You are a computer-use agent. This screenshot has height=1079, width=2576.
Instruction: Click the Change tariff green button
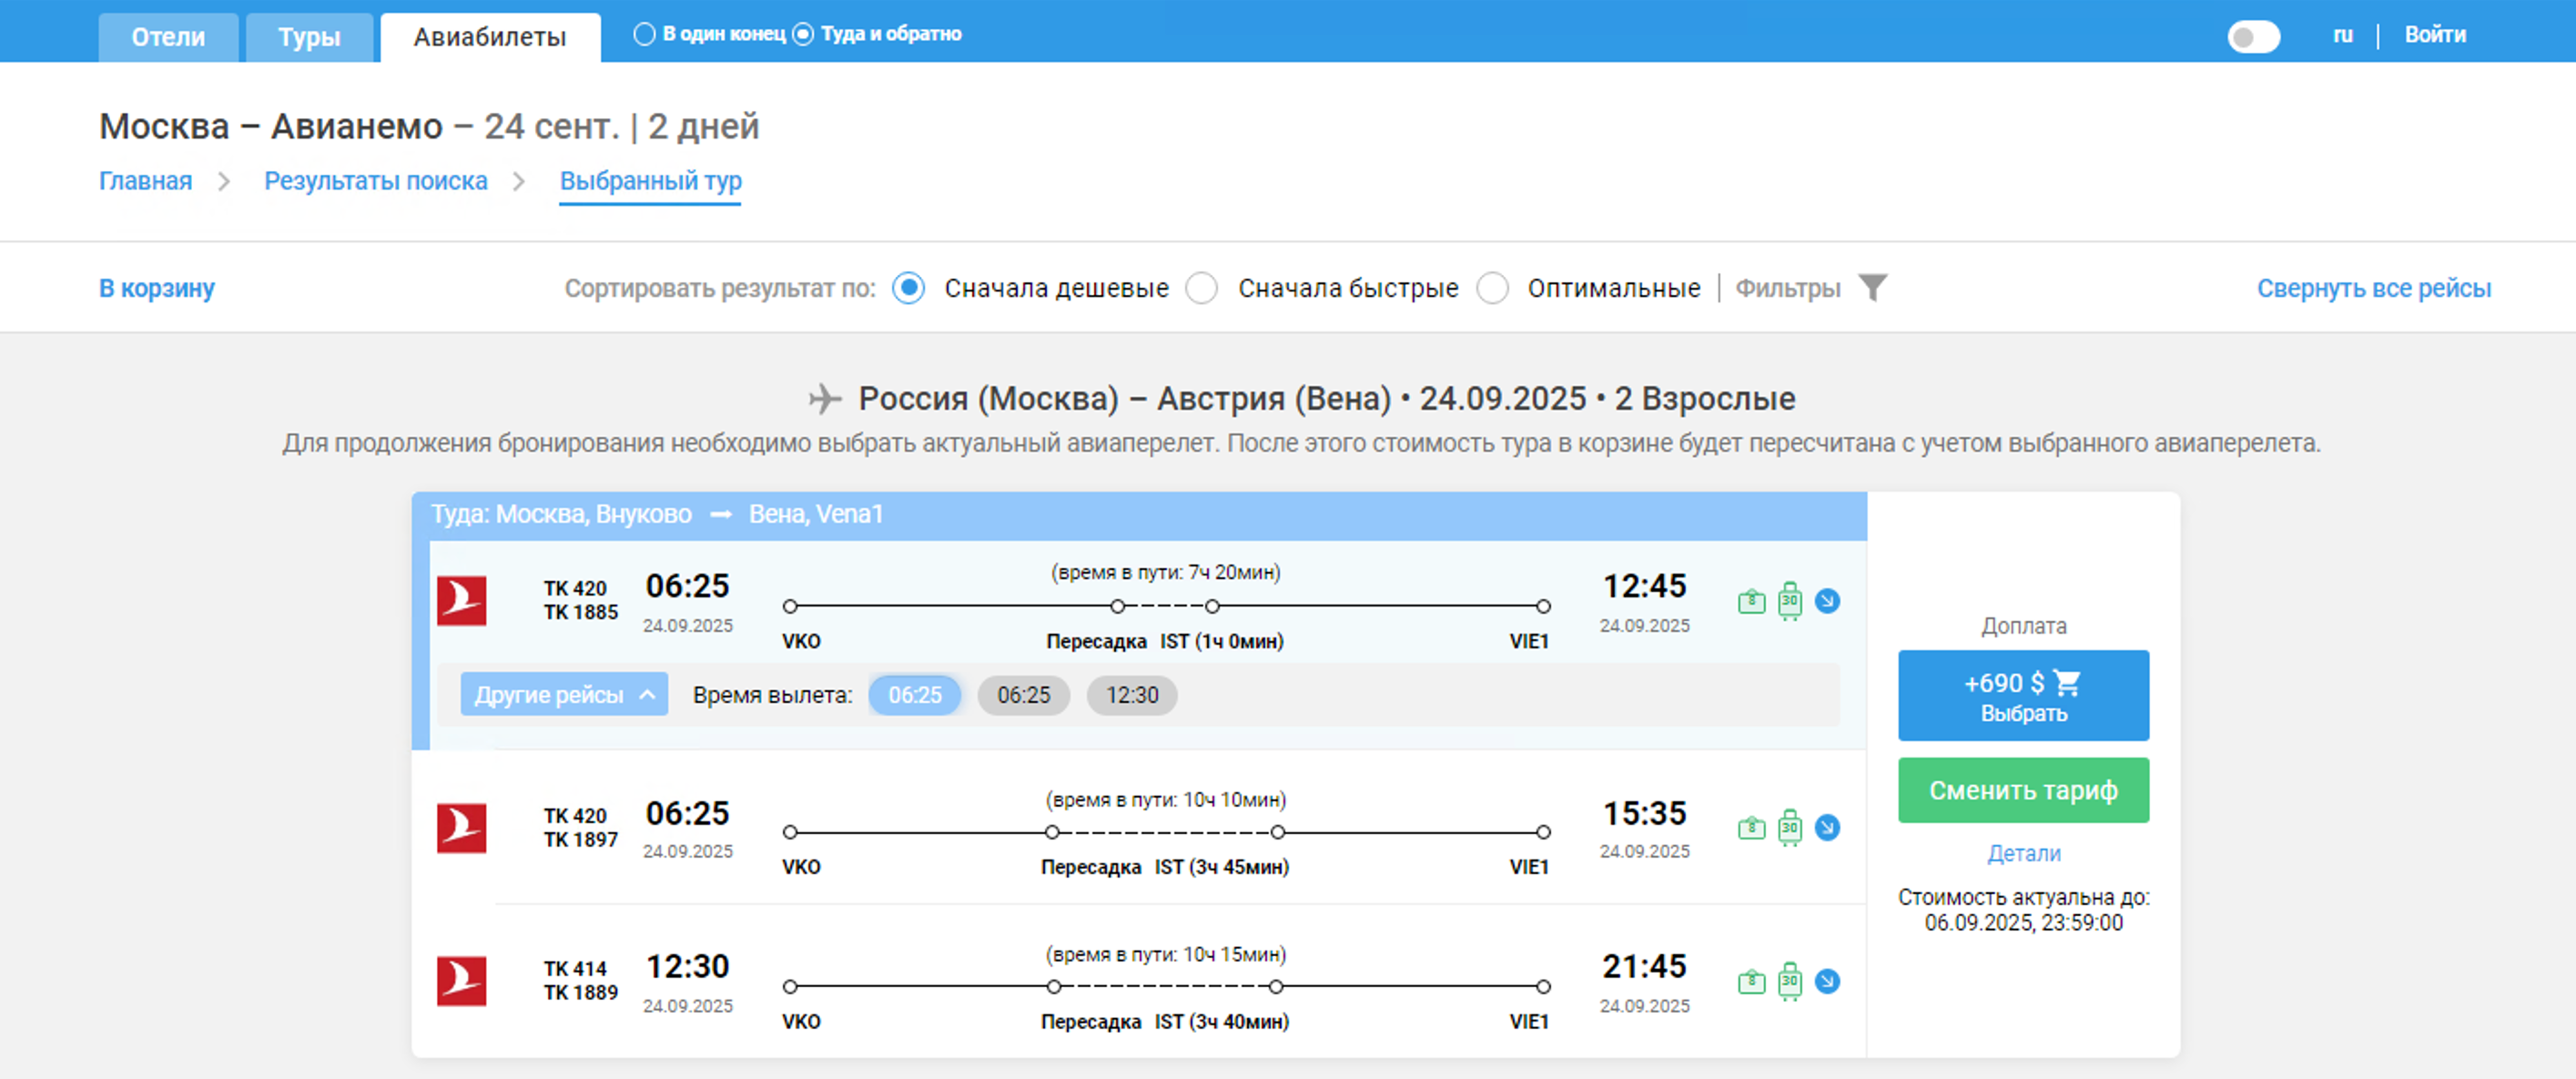coord(2023,790)
